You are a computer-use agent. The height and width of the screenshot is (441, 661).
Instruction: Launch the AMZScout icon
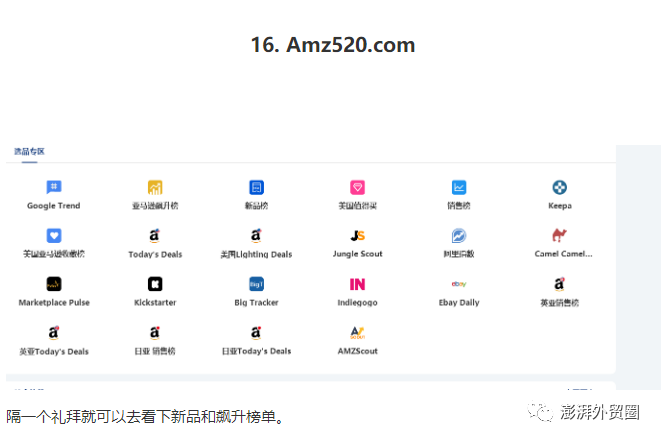tap(357, 333)
